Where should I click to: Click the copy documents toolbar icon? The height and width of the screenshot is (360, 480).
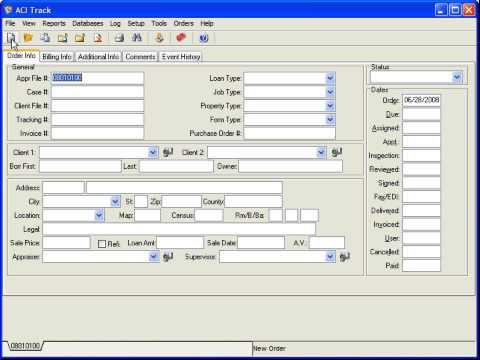coord(45,38)
